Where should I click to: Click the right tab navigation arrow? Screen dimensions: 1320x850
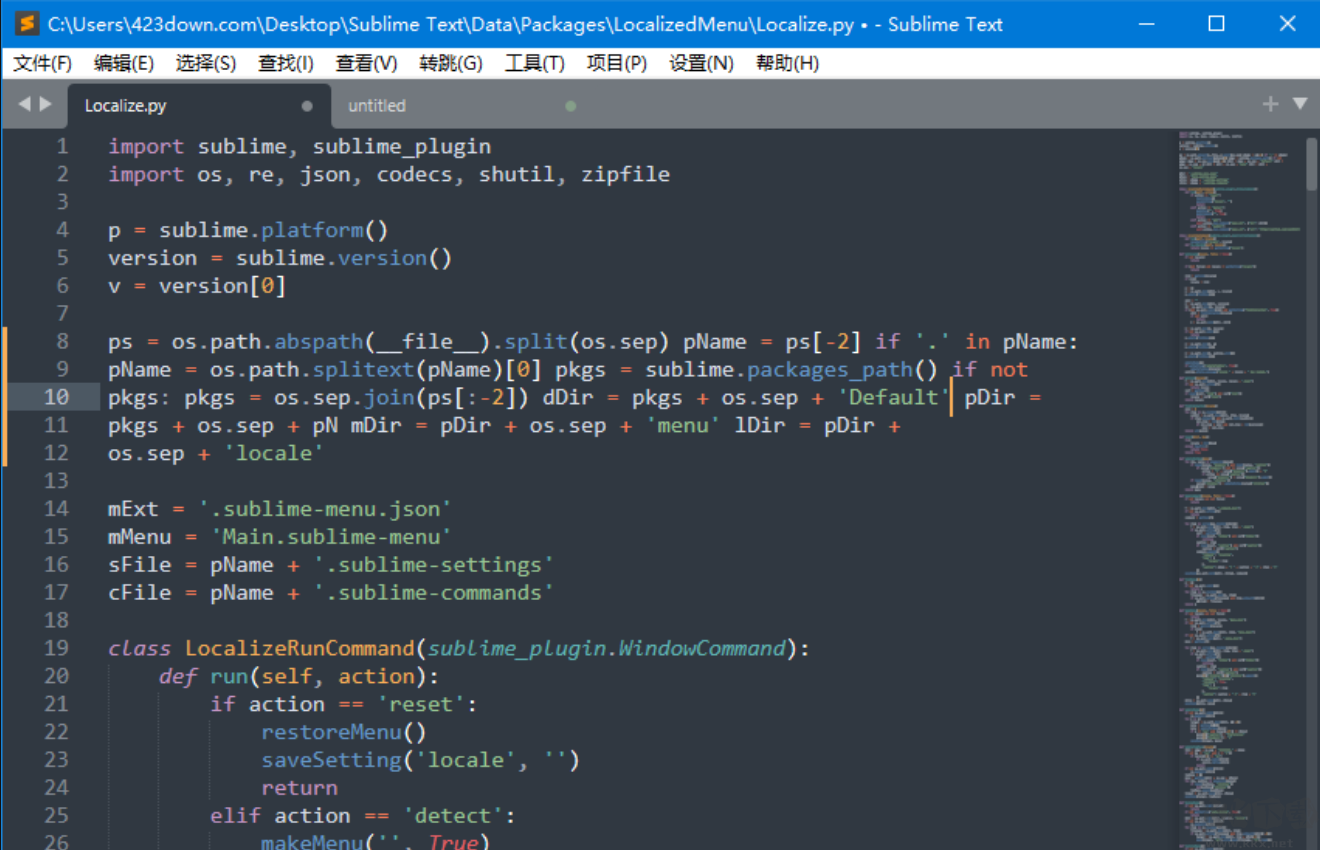click(x=46, y=104)
